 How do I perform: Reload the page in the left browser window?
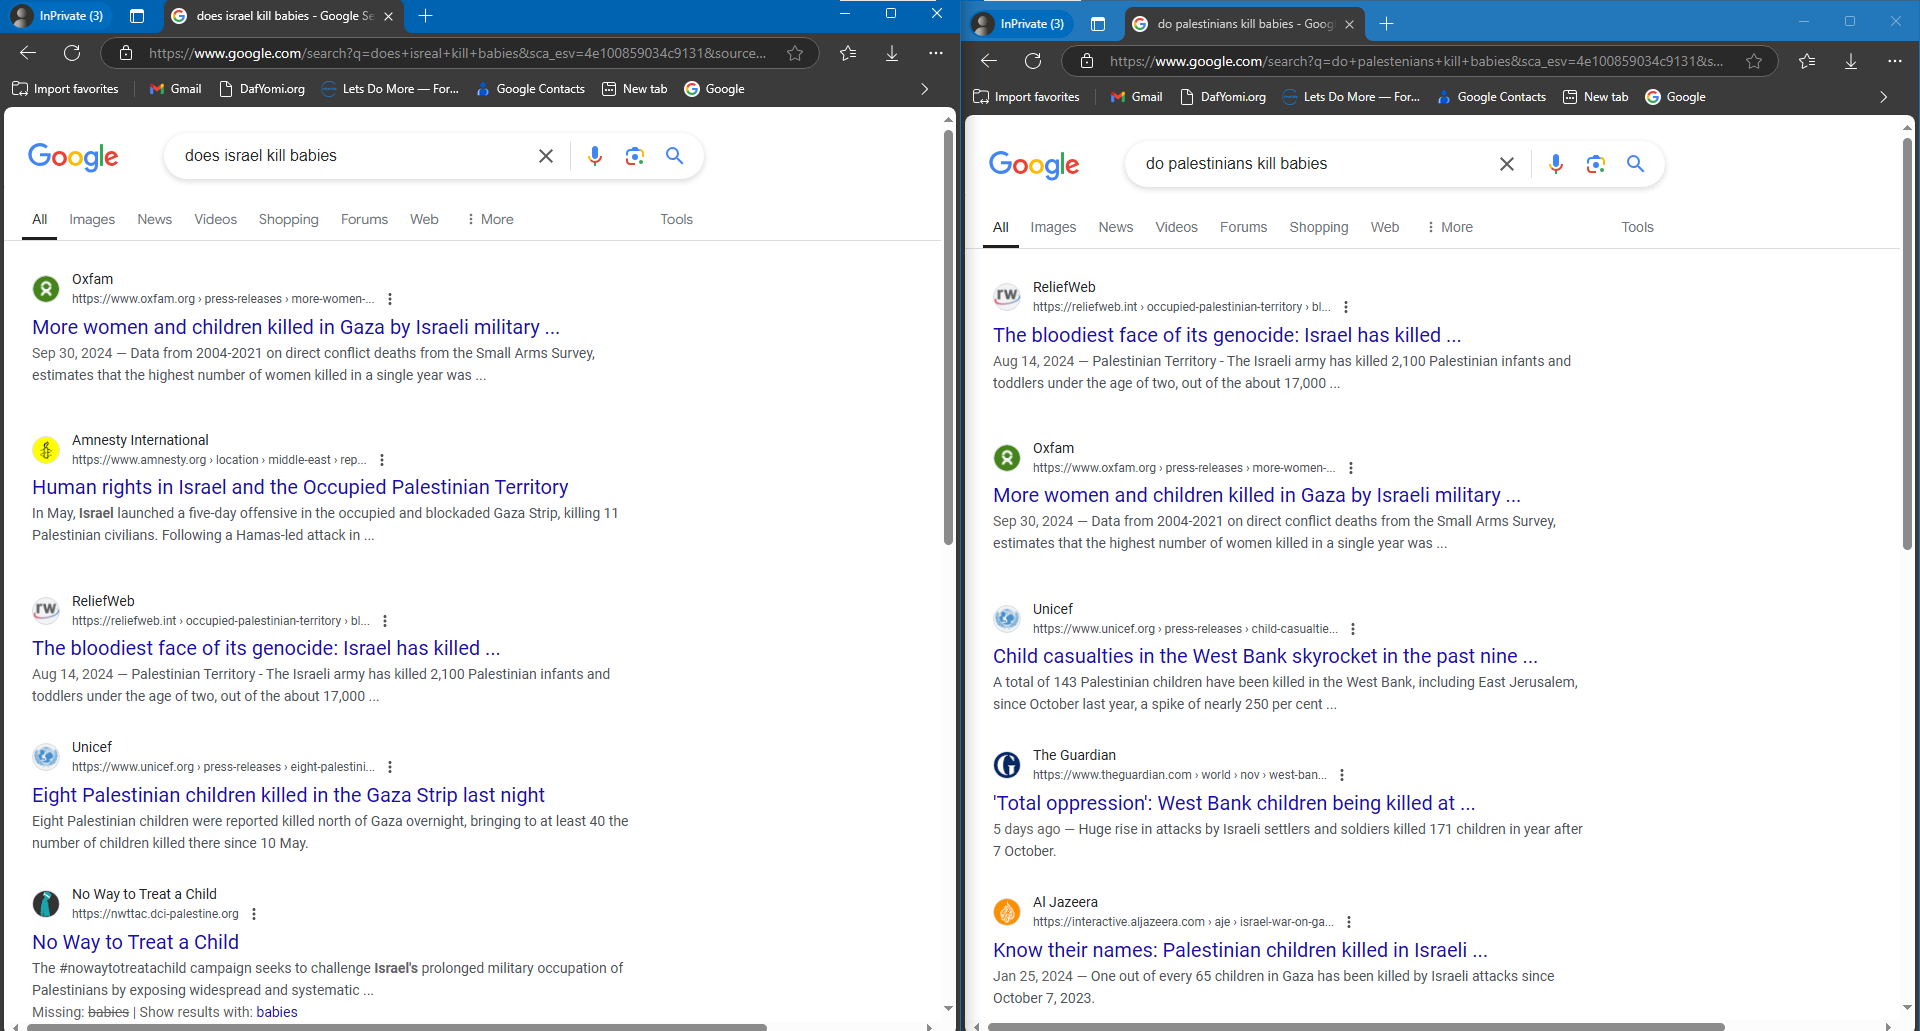[72, 53]
